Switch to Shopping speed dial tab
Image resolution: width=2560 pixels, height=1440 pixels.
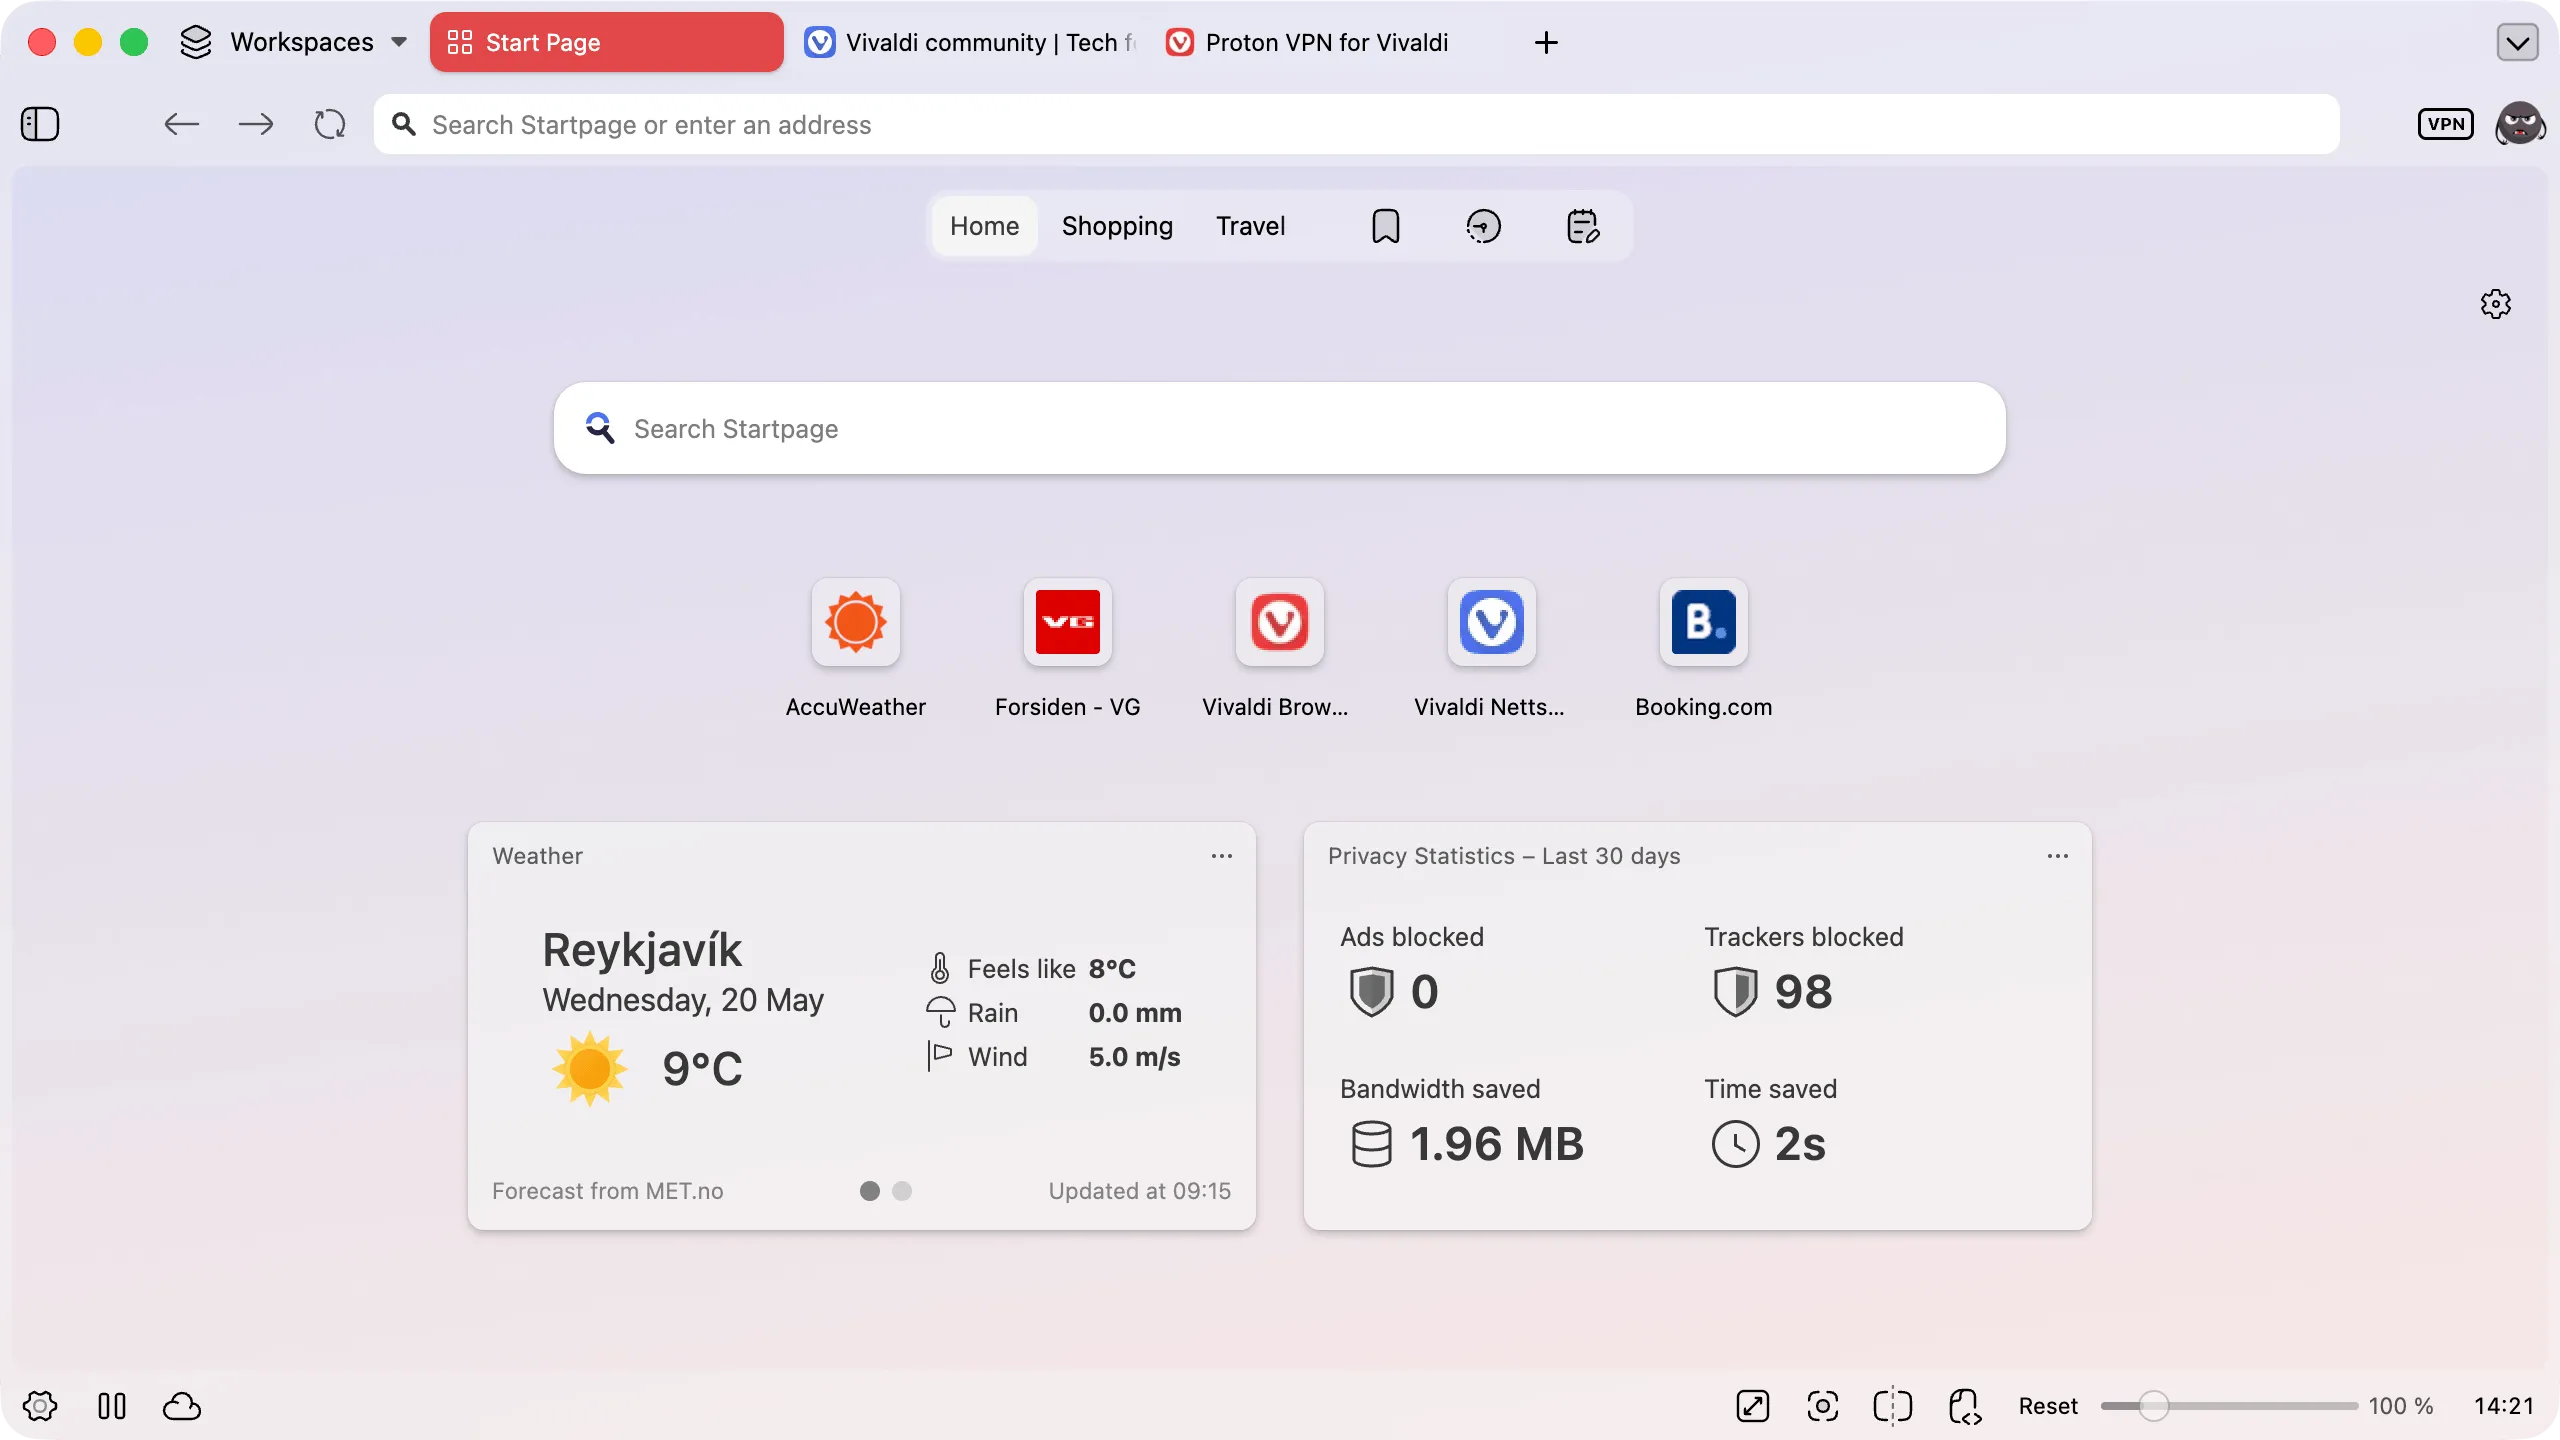click(1117, 226)
